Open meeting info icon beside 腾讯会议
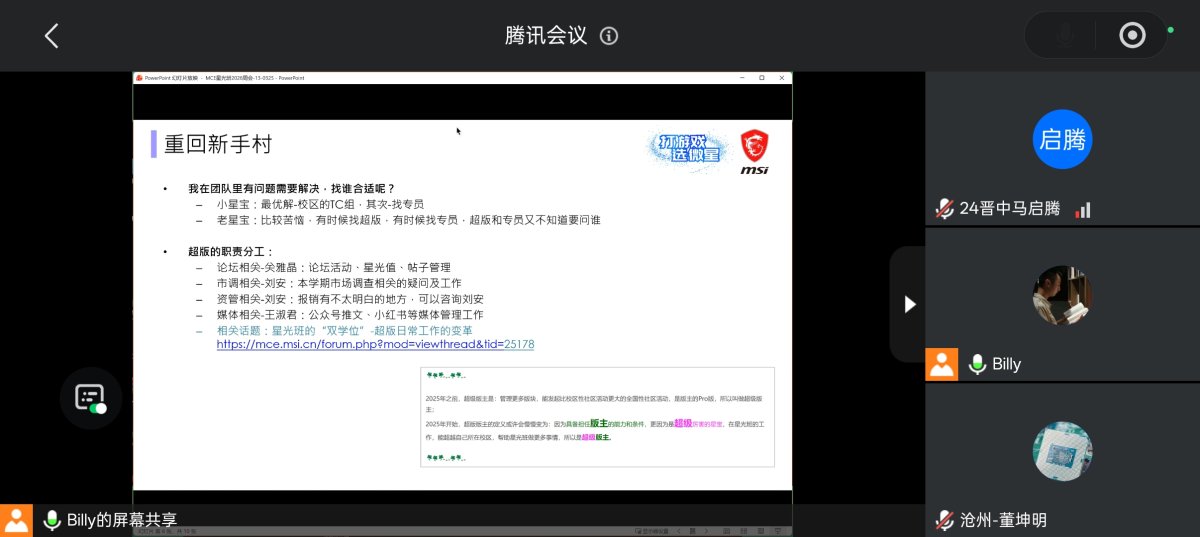The image size is (1200, 537). 609,36
